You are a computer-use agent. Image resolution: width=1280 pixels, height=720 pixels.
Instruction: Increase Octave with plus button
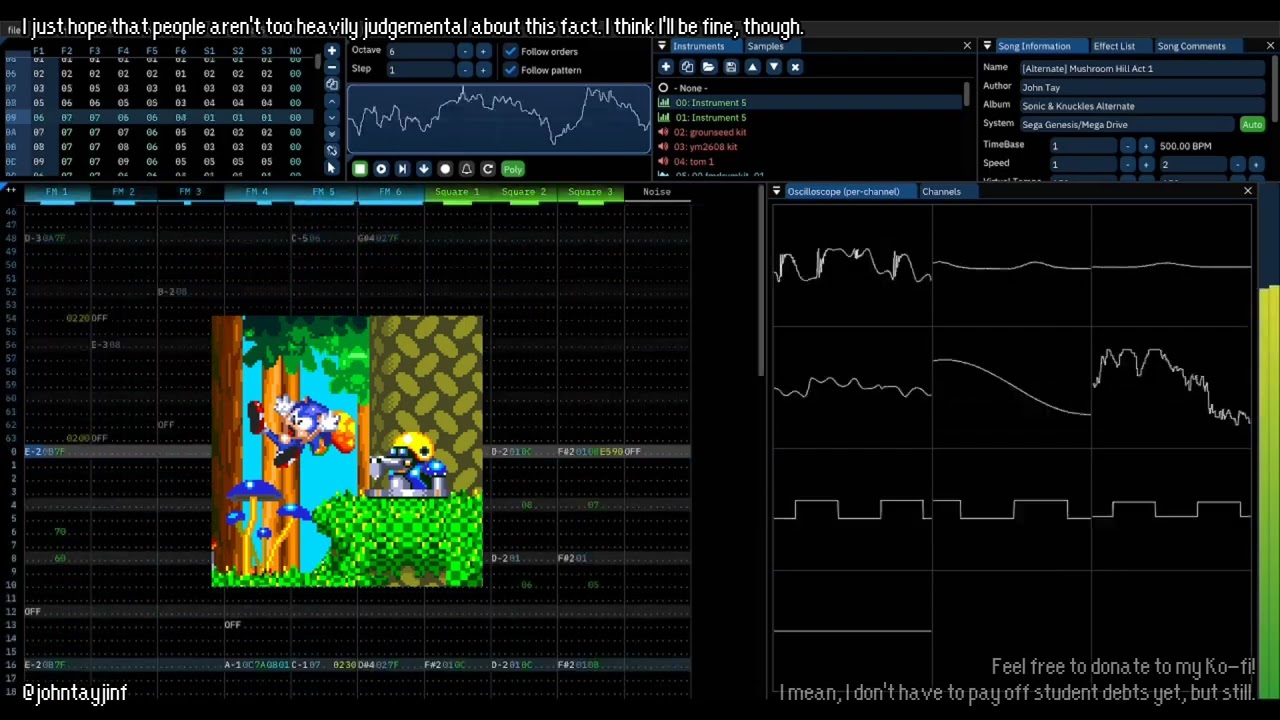click(483, 51)
